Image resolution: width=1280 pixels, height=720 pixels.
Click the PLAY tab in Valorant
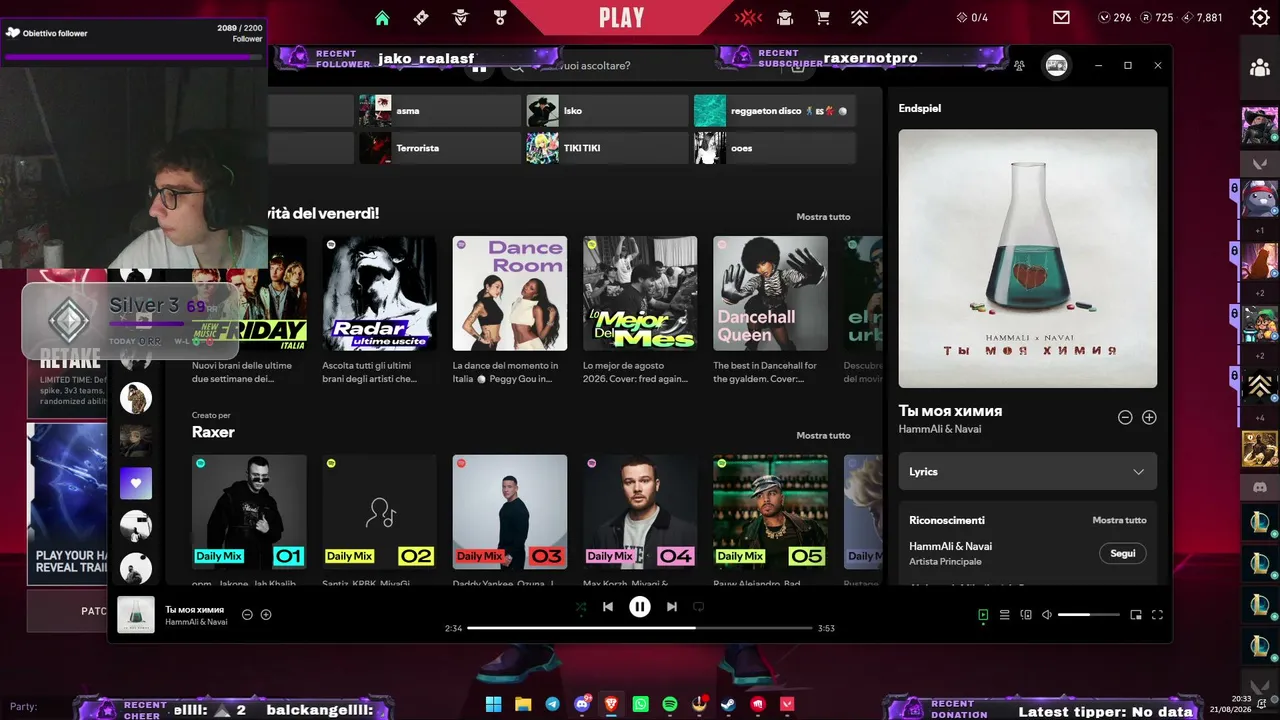tap(622, 17)
